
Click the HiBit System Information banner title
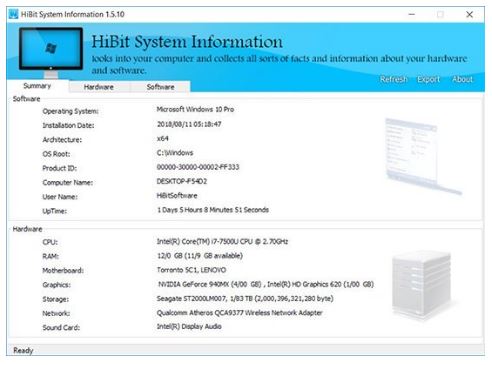[187, 42]
